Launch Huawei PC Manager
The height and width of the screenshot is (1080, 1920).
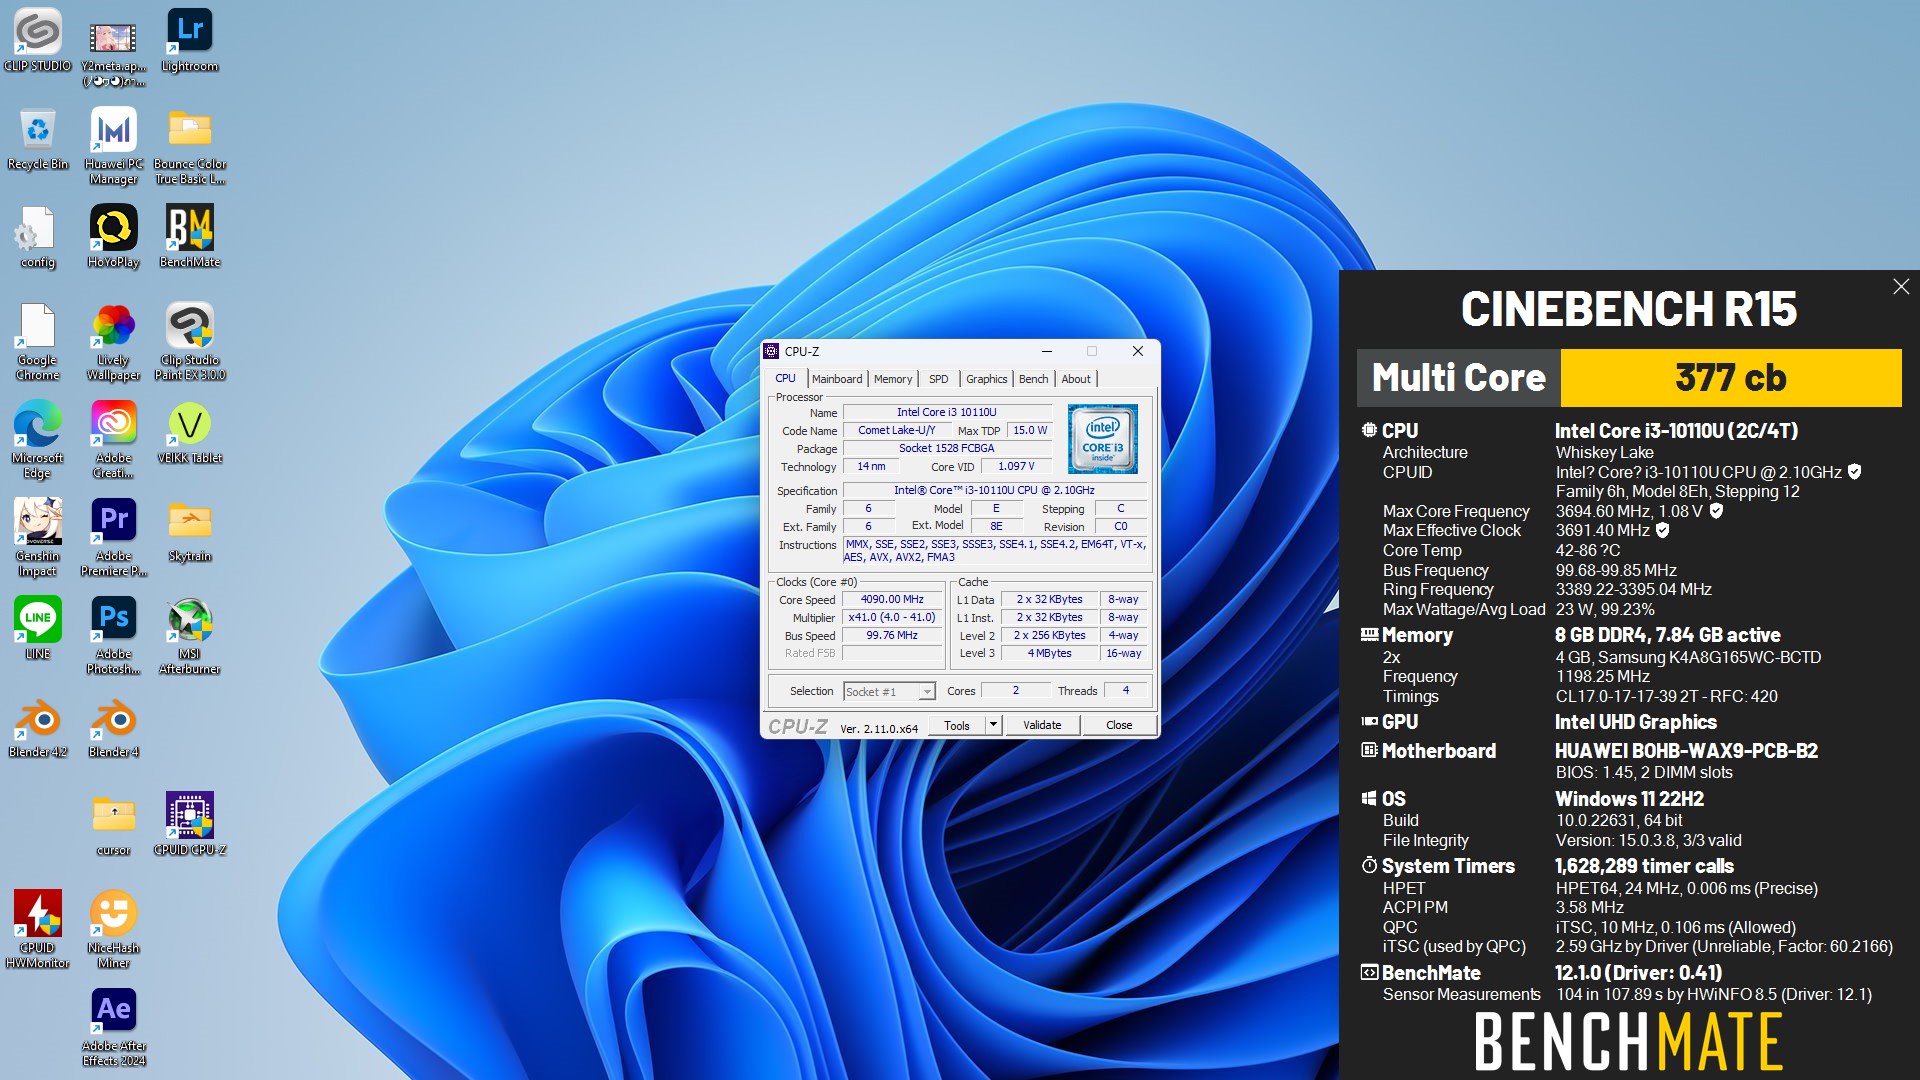(113, 146)
